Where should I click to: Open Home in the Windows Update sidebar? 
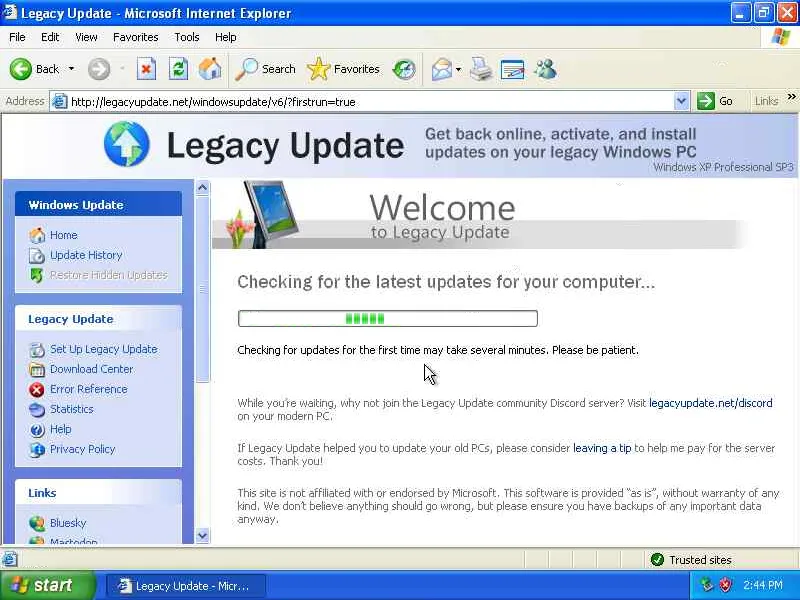pos(64,235)
